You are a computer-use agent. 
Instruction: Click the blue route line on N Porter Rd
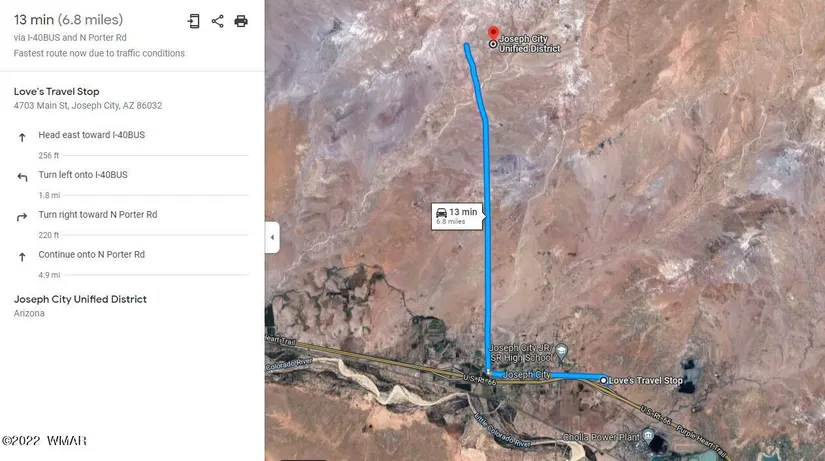pyautogui.click(x=487, y=237)
